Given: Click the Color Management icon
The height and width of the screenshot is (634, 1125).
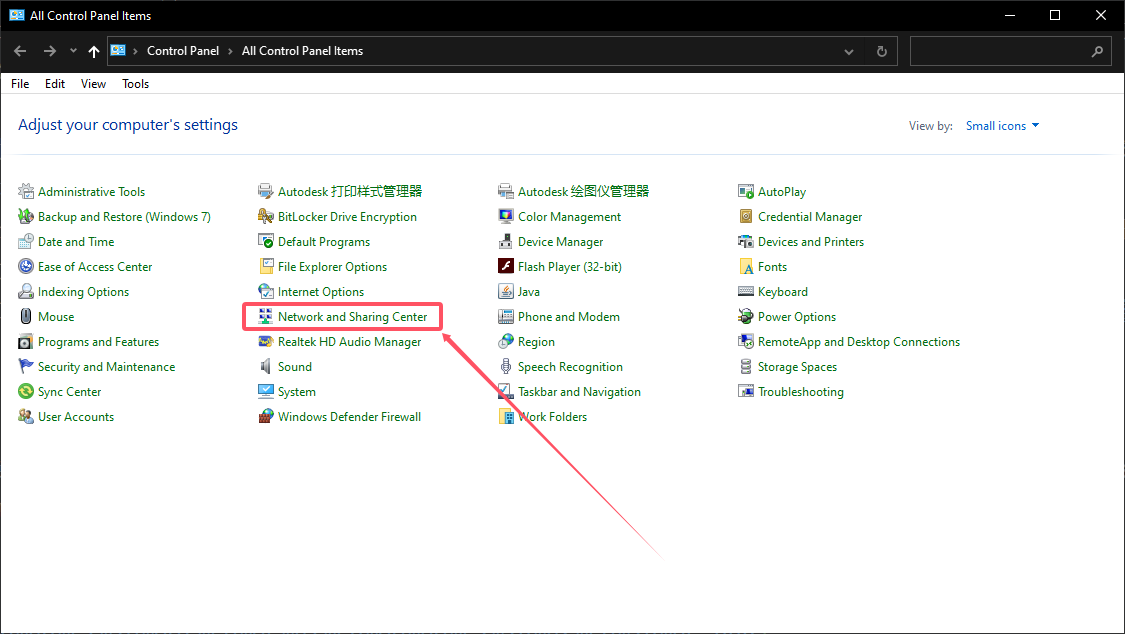Looking at the screenshot, I should point(506,217).
